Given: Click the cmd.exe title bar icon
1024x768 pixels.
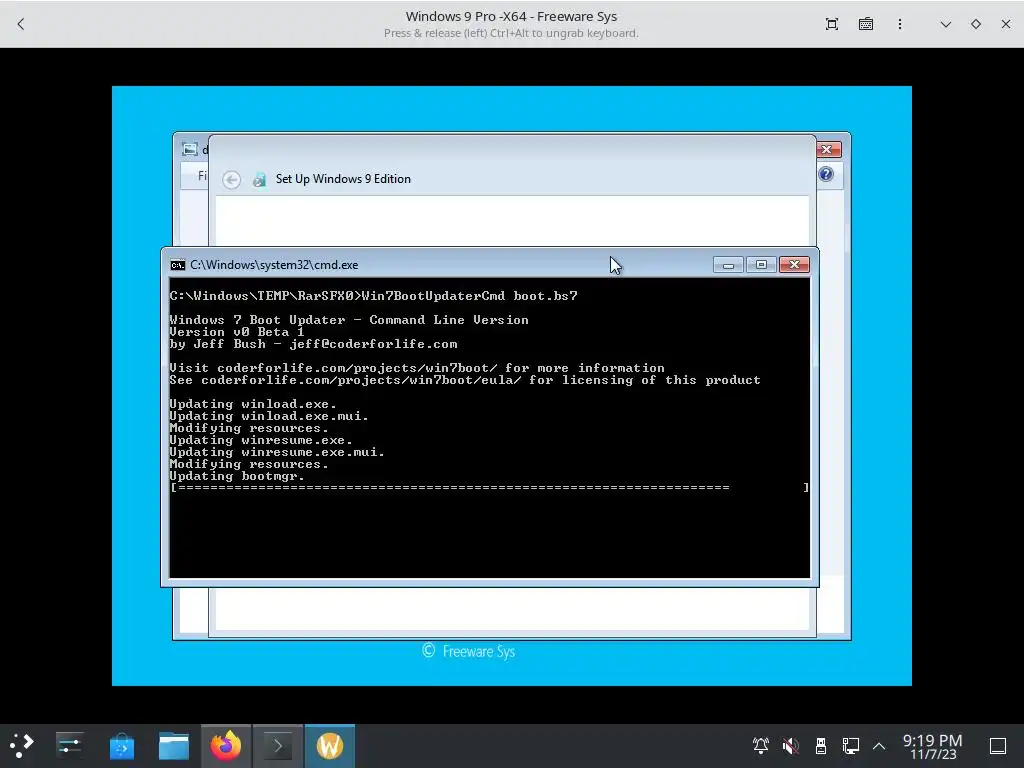Looking at the screenshot, I should 178,265.
